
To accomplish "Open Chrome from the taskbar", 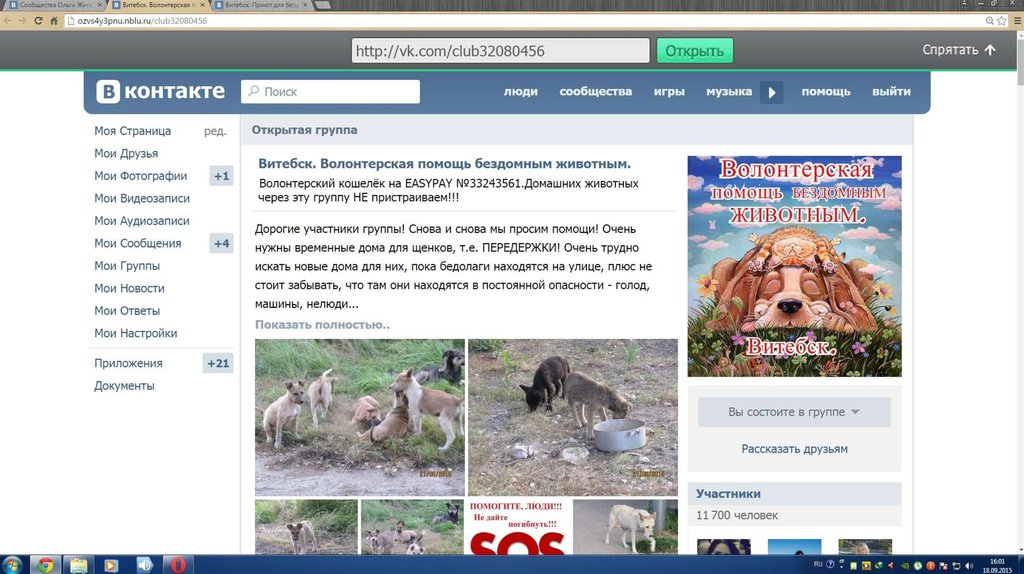I will tap(45, 565).
